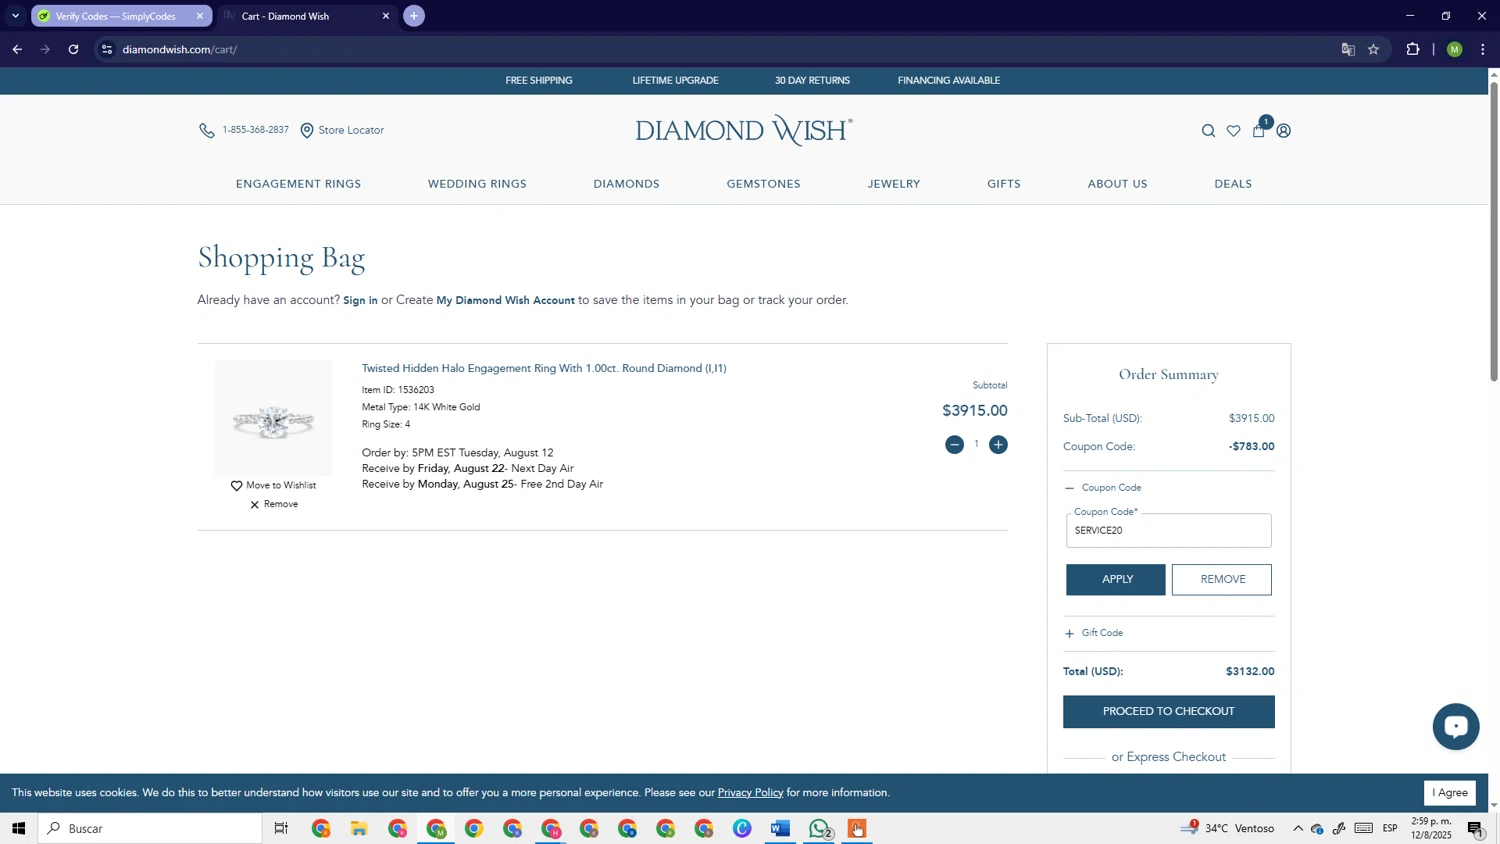
Task: Open the Twisted Hidden Halo Engagement Ring title link
Action: coord(544,369)
